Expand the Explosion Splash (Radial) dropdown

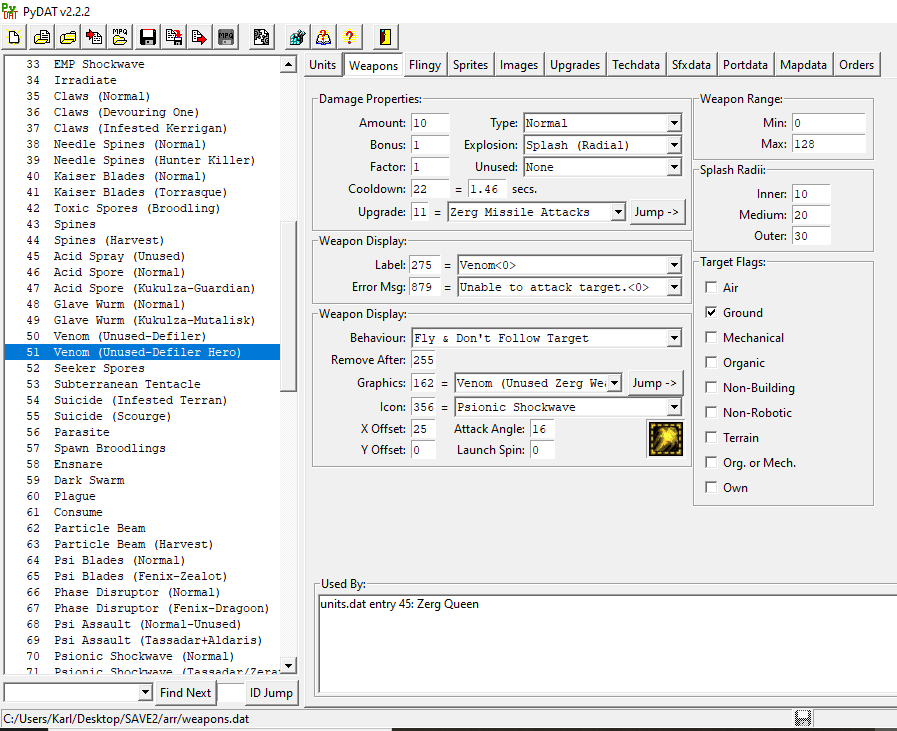coord(674,145)
